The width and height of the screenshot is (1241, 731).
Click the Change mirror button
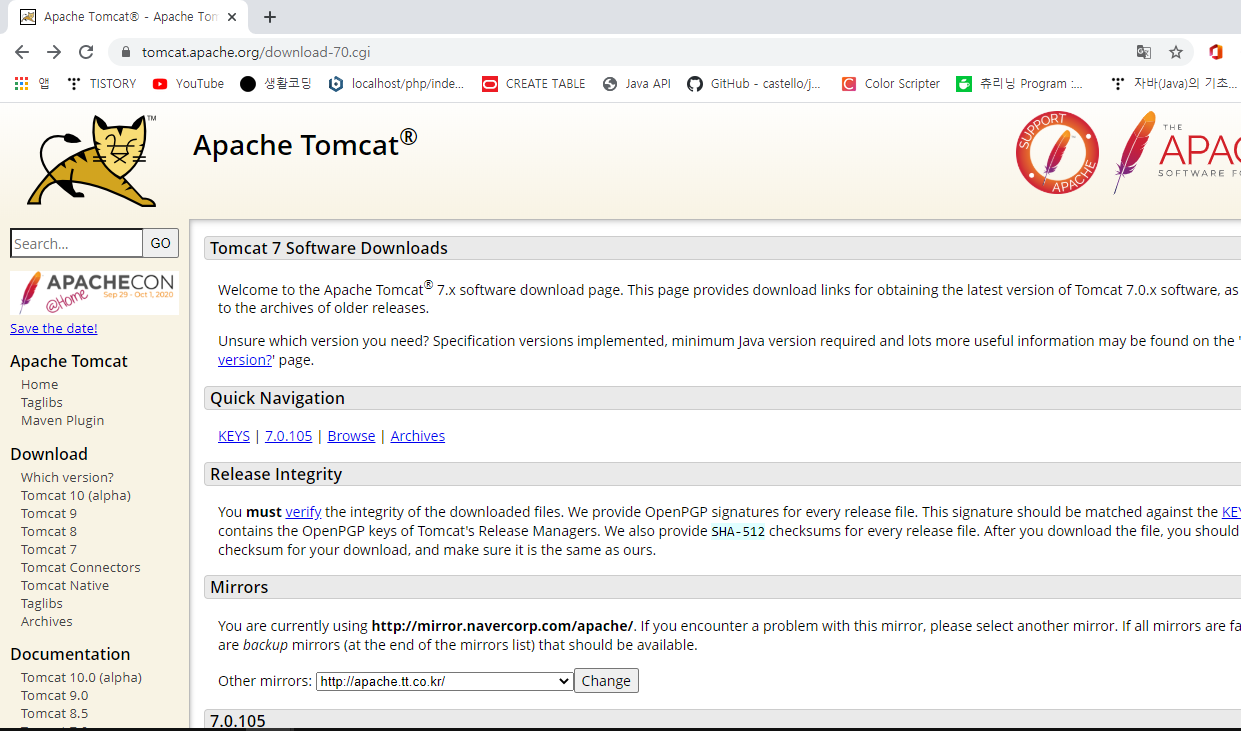pos(606,681)
